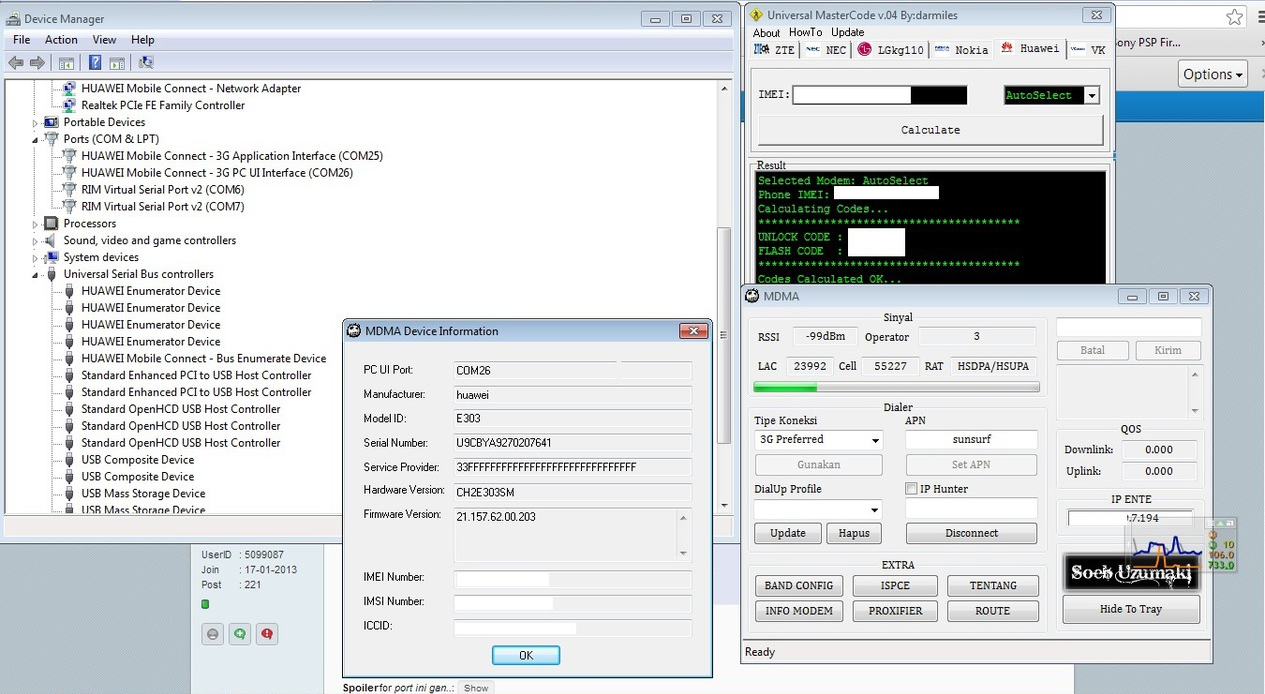This screenshot has width=1265, height=694.
Task: Click the INFO MODEM button
Action: [x=799, y=611]
